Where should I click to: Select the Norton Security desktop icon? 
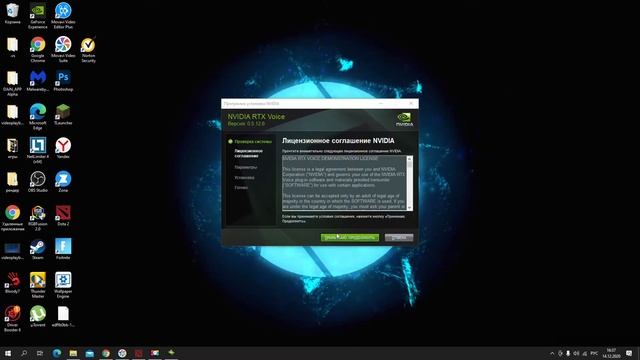point(88,49)
